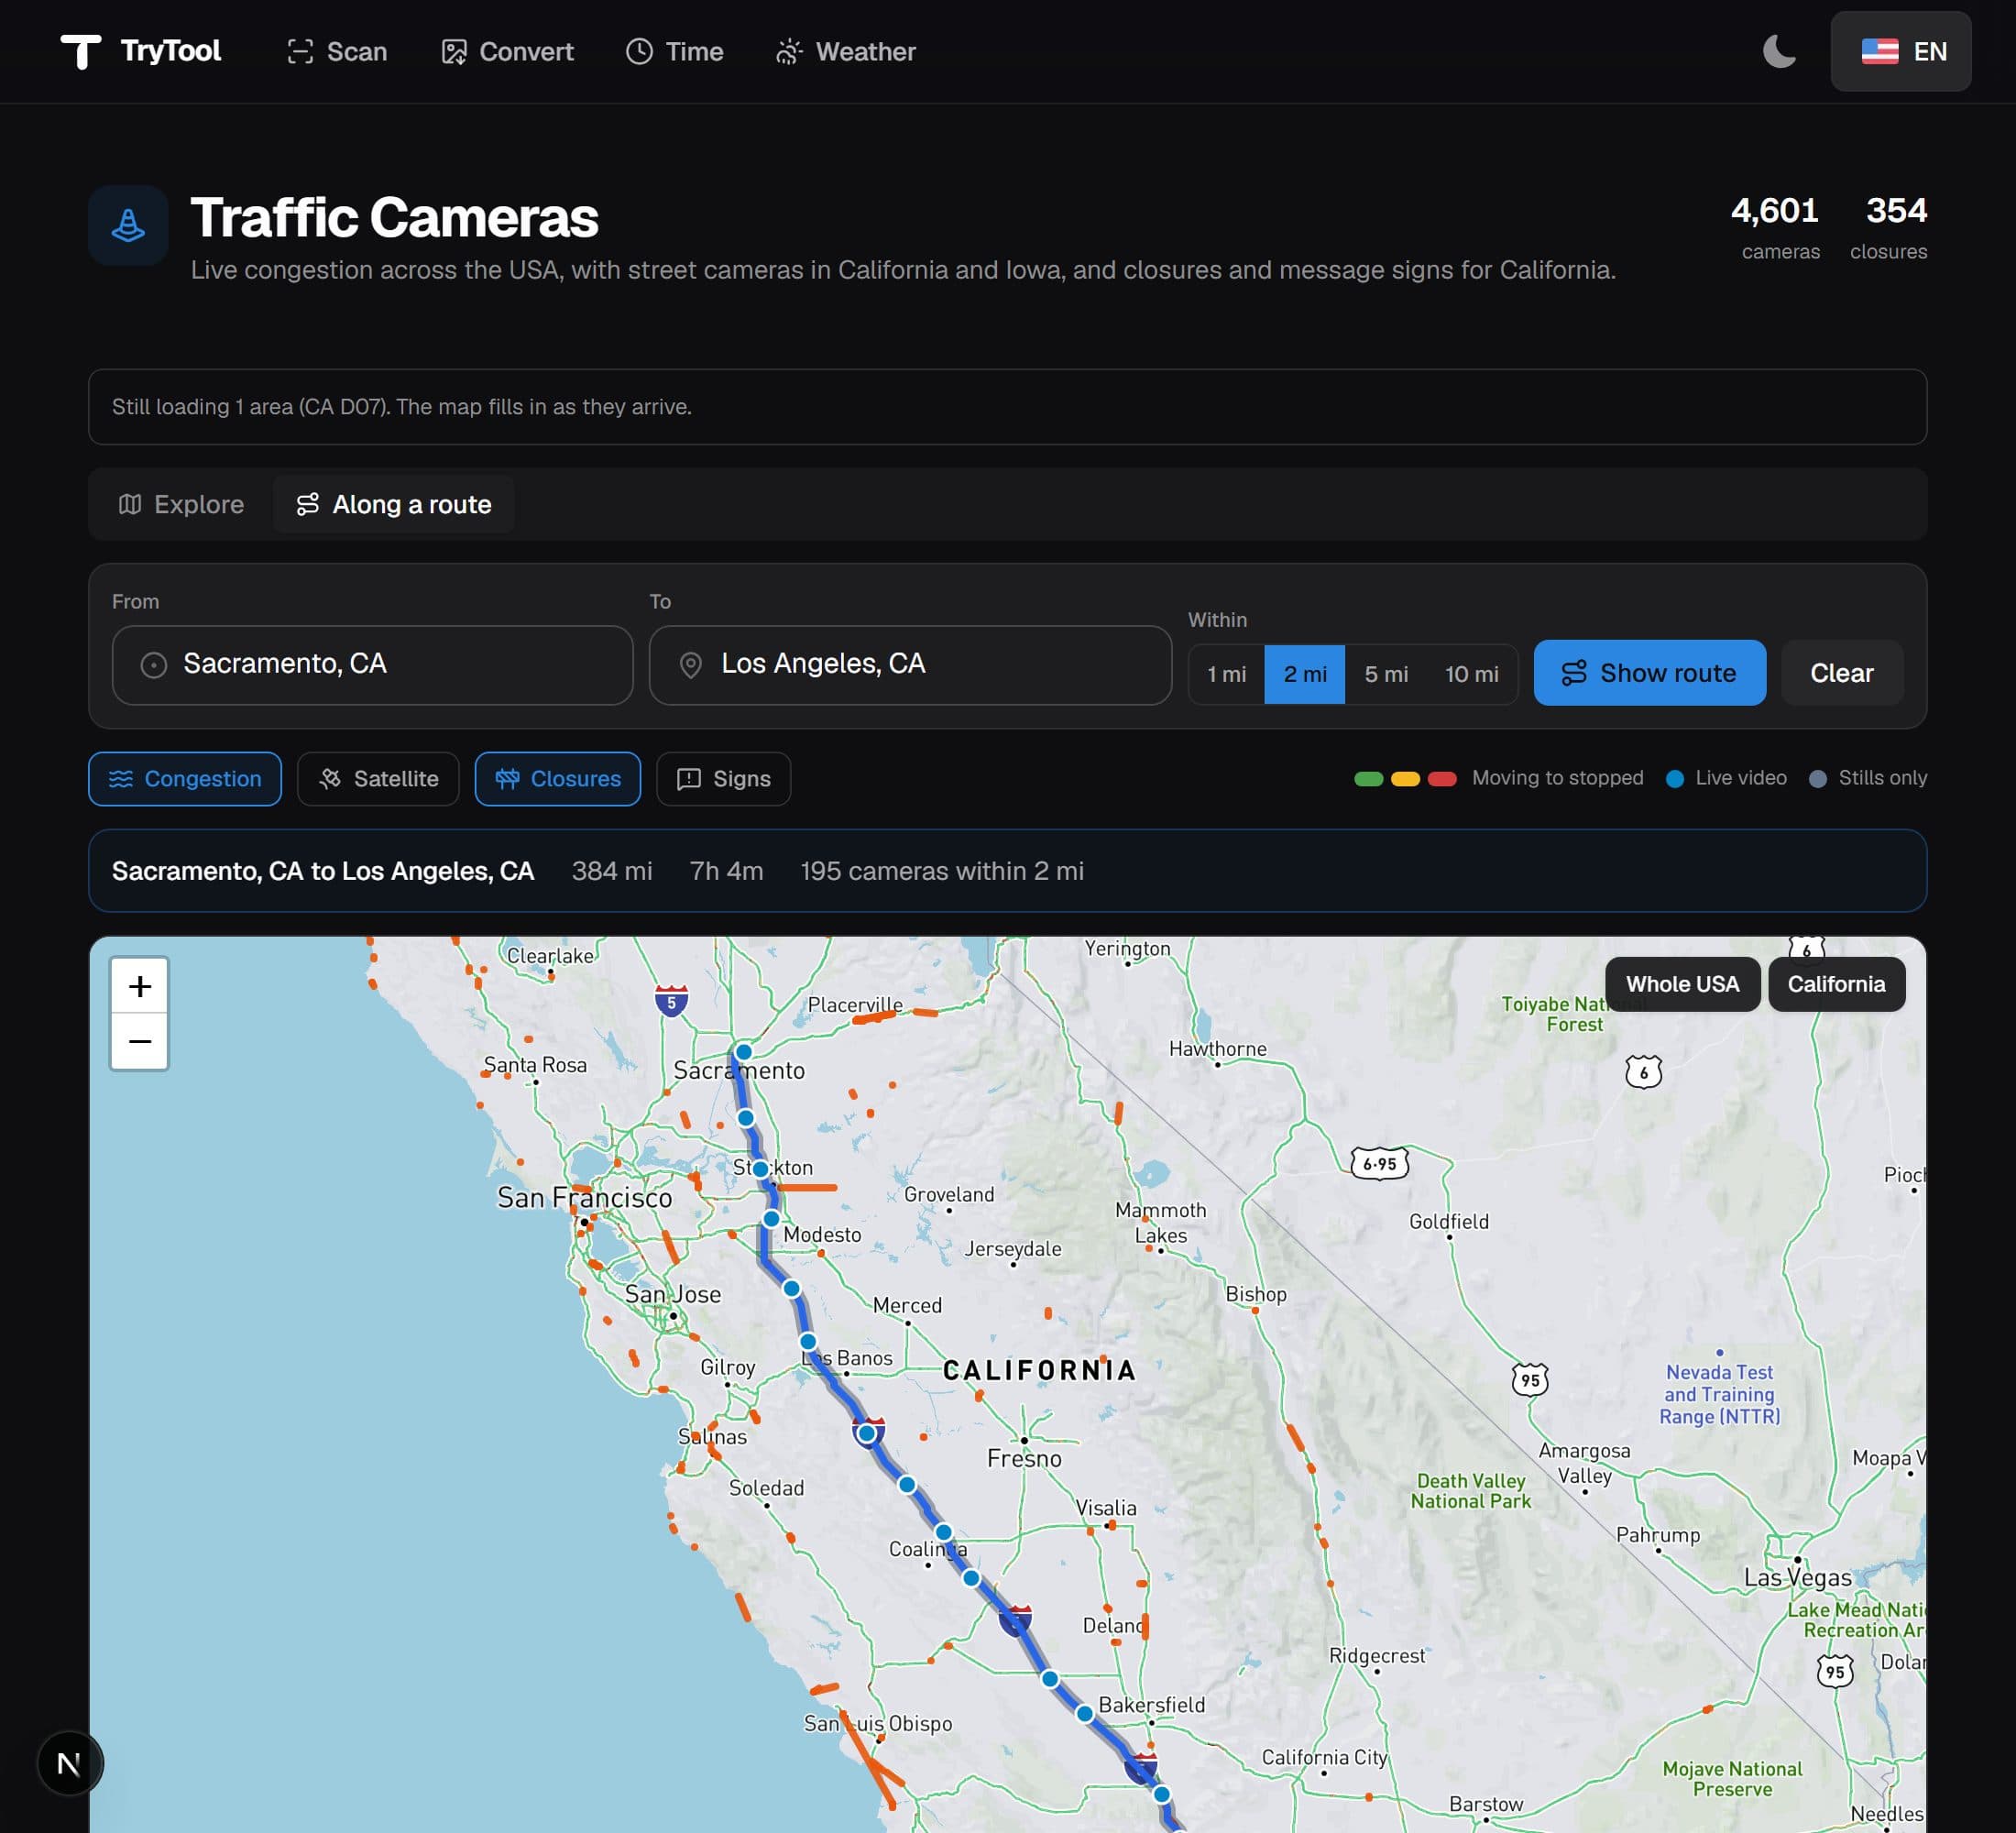Select the 10 mi radius
This screenshot has height=1833, width=2016.
click(x=1471, y=674)
